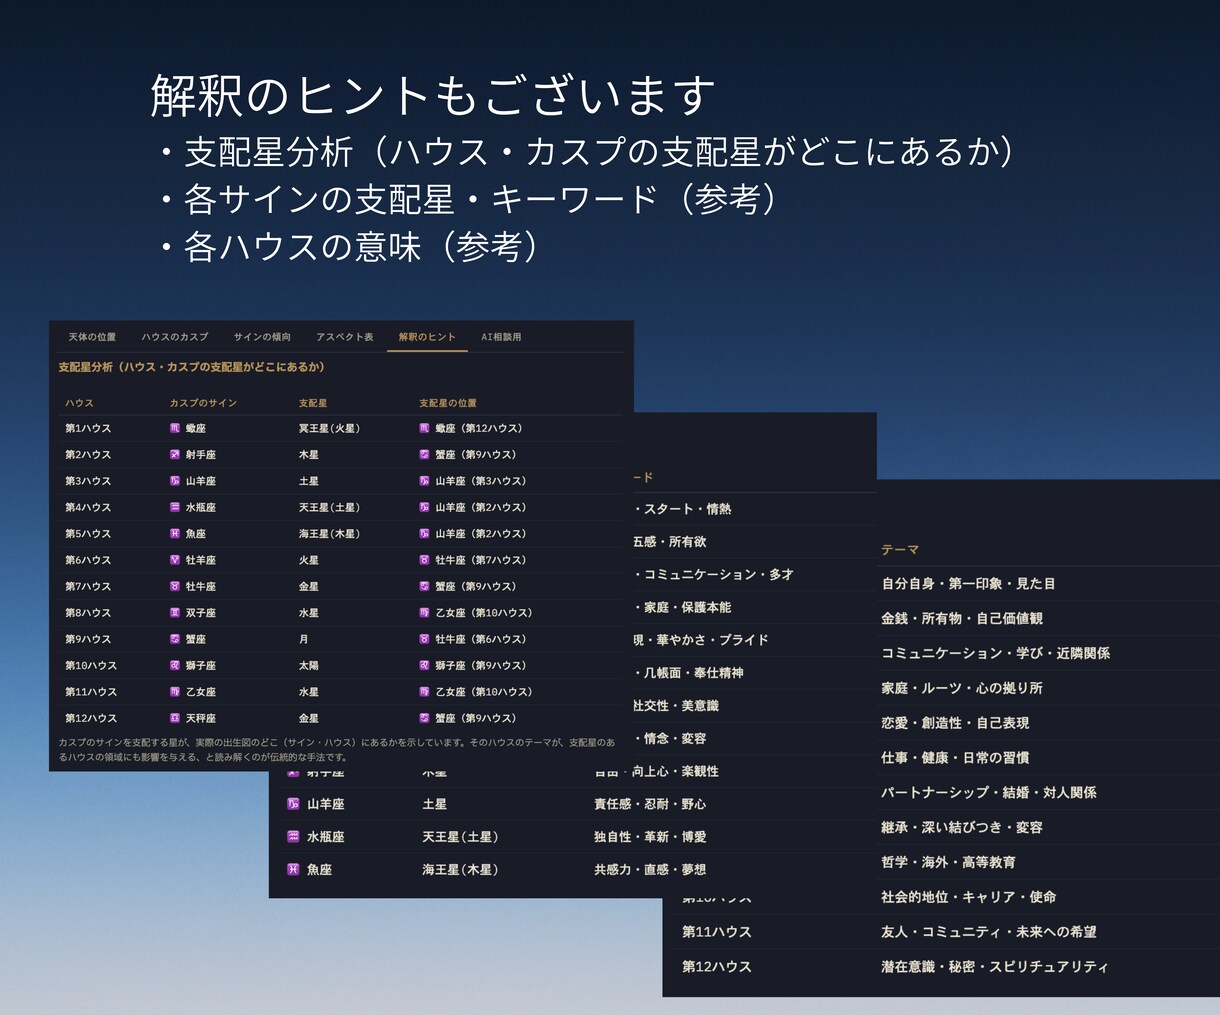Image resolution: width=1220 pixels, height=1015 pixels.
Task: Click Leo icon before 獅子座（第9ハウス）
Action: (425, 665)
